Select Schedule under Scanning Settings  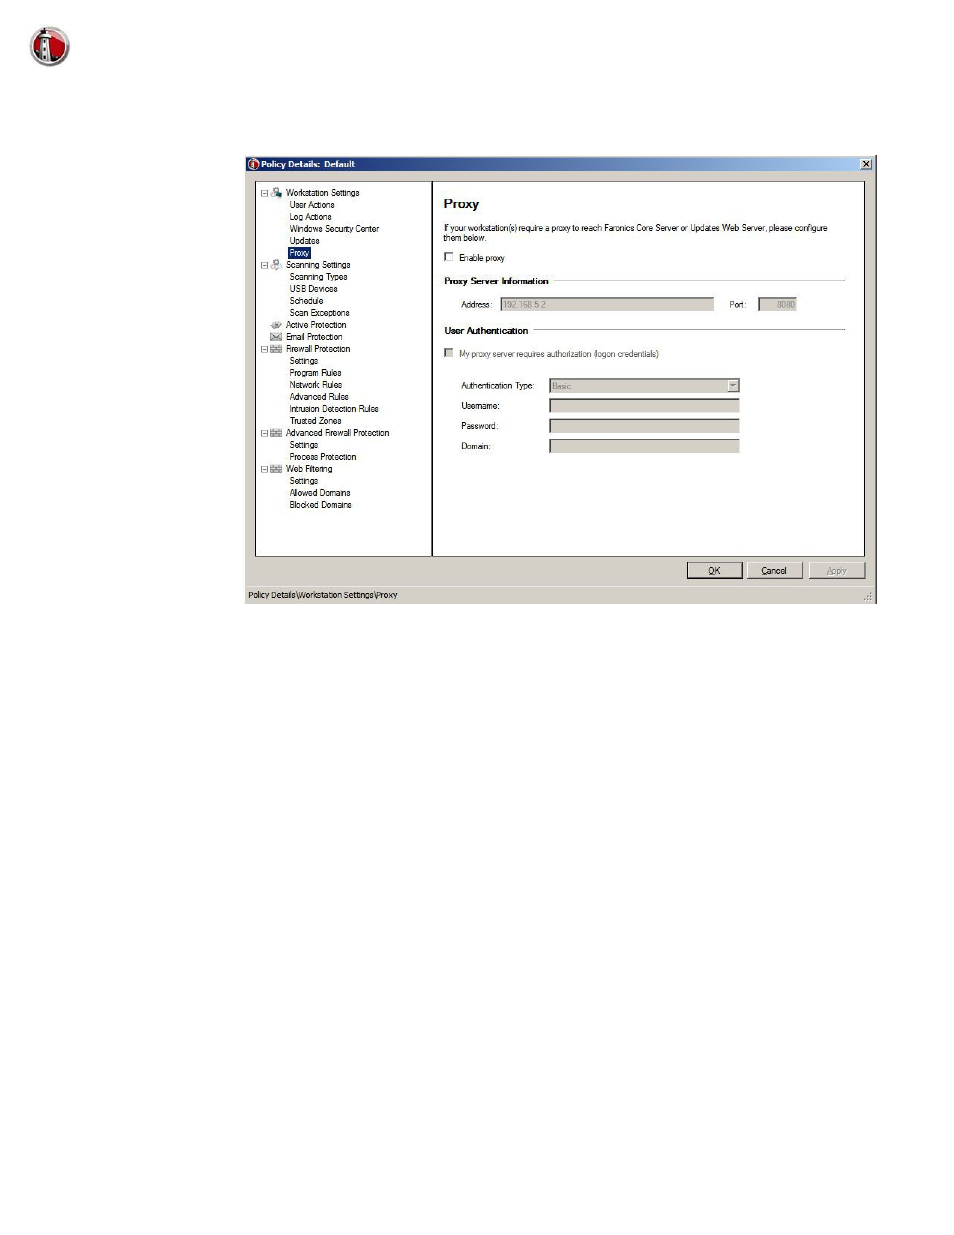pyautogui.click(x=306, y=301)
